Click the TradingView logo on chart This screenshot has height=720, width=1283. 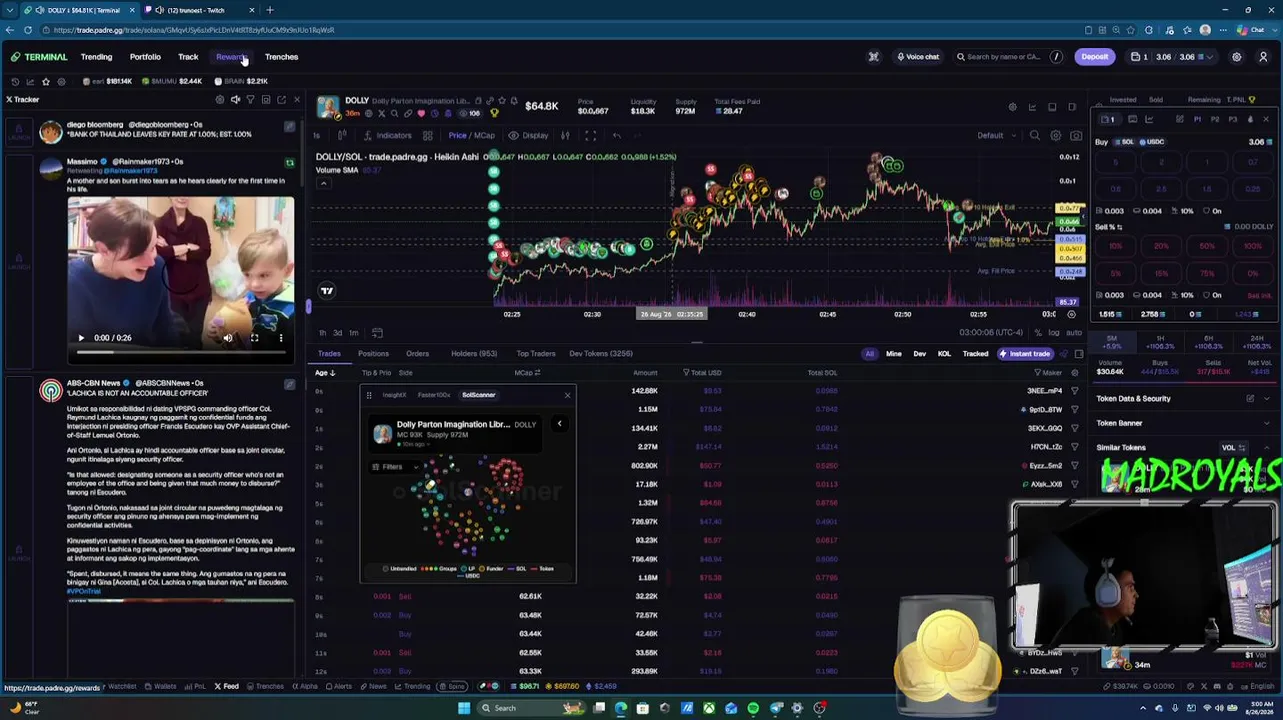327,291
